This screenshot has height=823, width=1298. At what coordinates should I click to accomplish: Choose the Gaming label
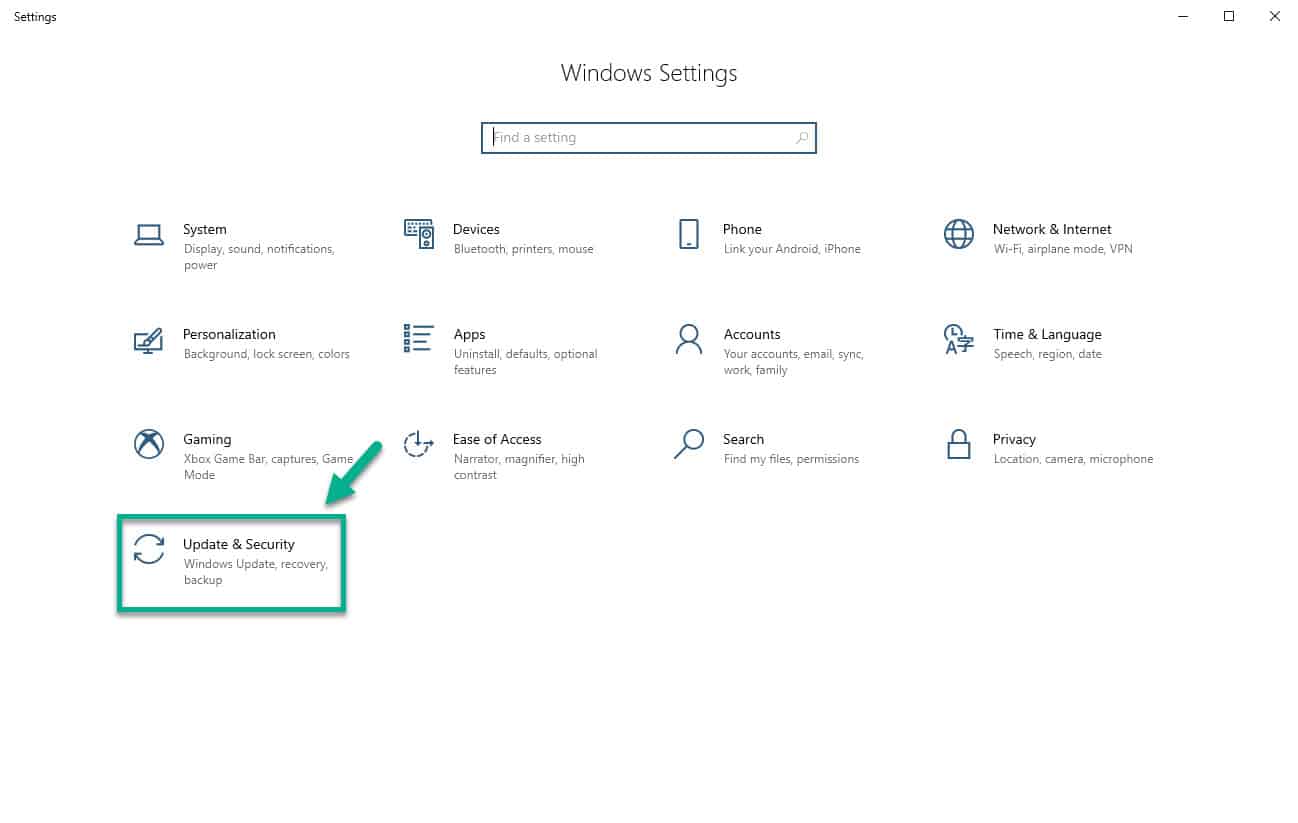click(207, 439)
